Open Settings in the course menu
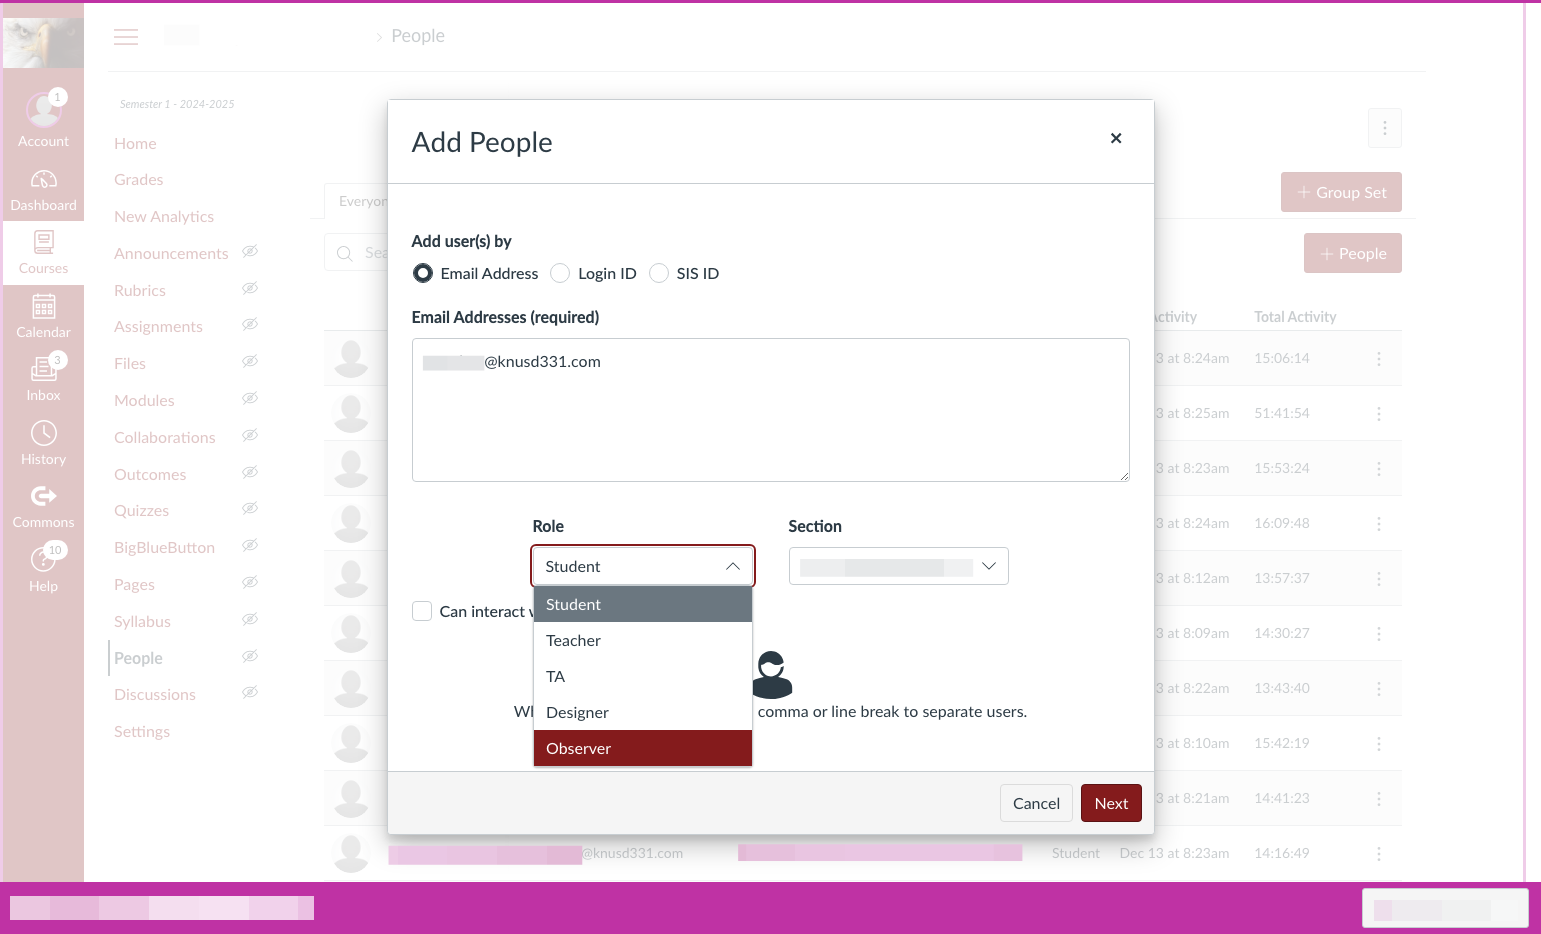Screen dimensions: 1541x934 click(142, 731)
